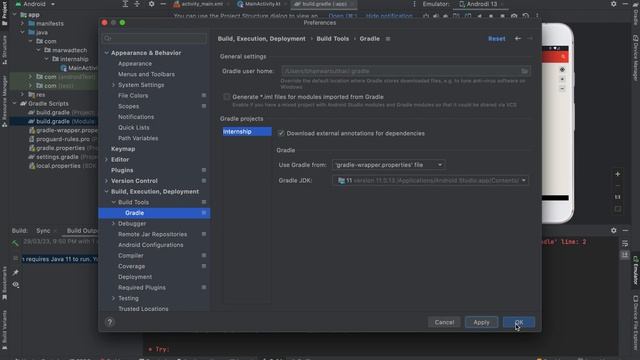Open Plugins settings
The height and width of the screenshot is (360, 640).
tap(122, 170)
